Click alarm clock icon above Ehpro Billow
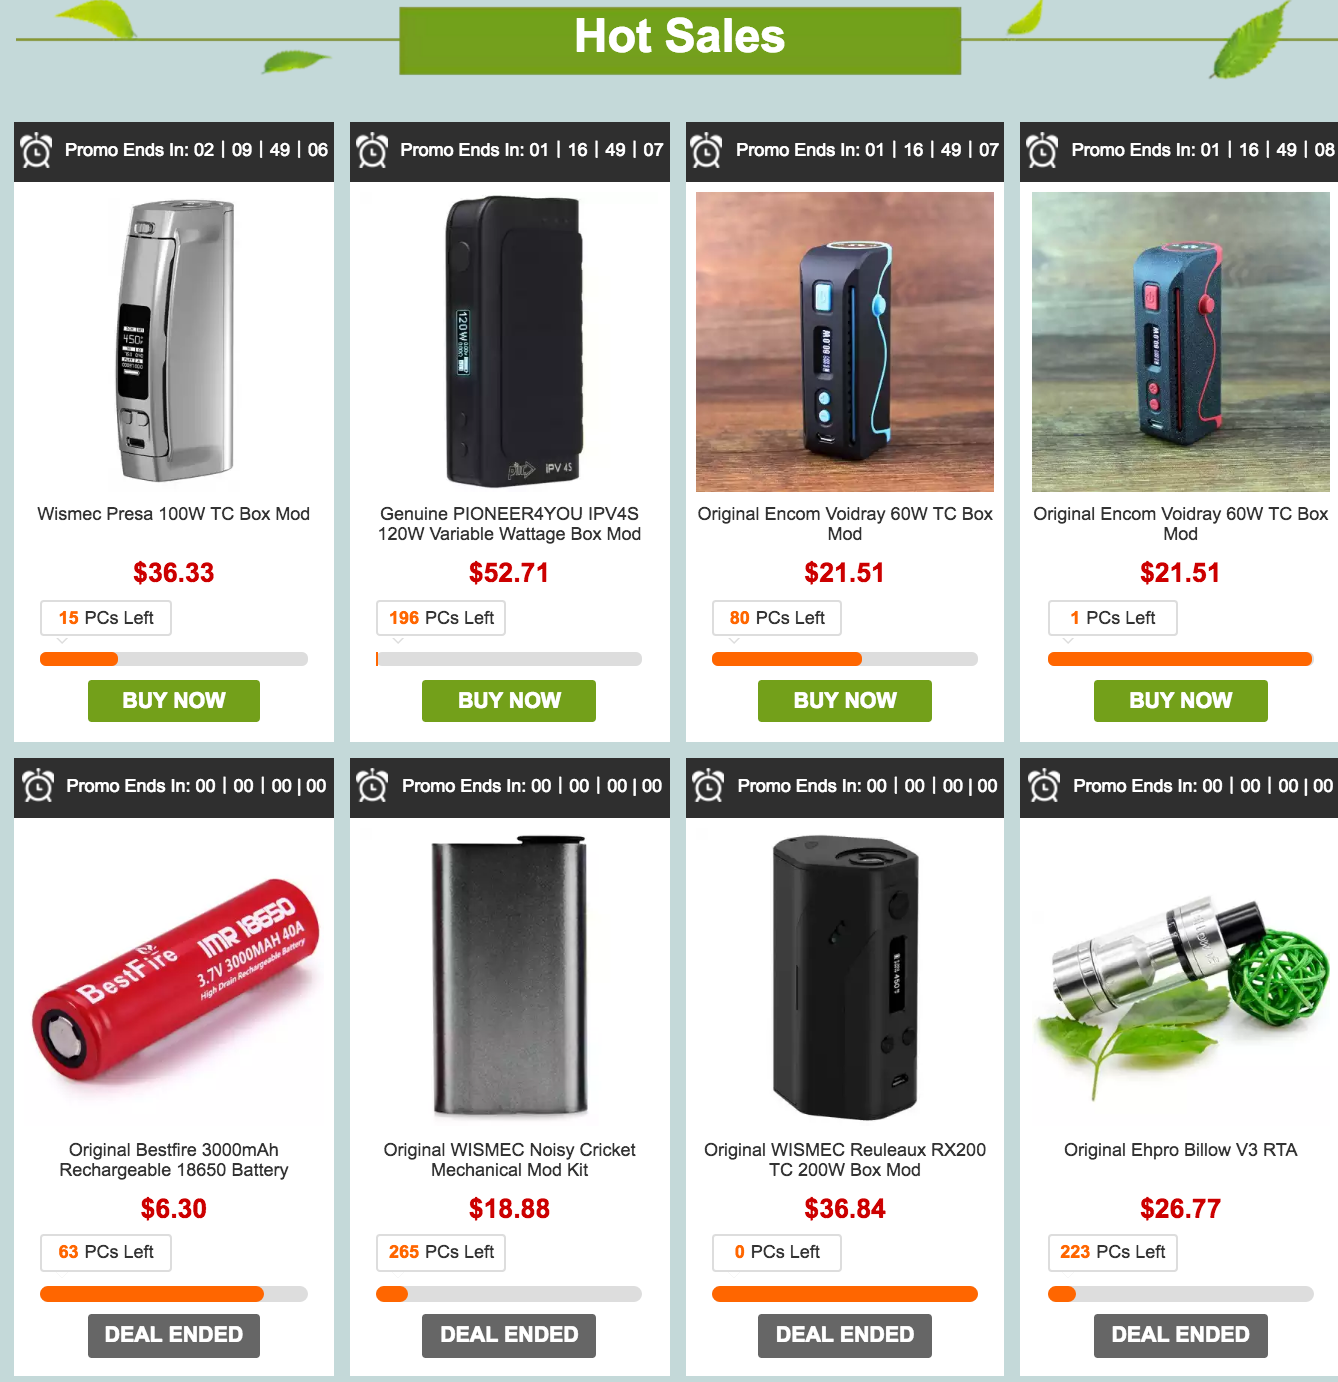Screen dimensions: 1338x1382 pos(1044,786)
